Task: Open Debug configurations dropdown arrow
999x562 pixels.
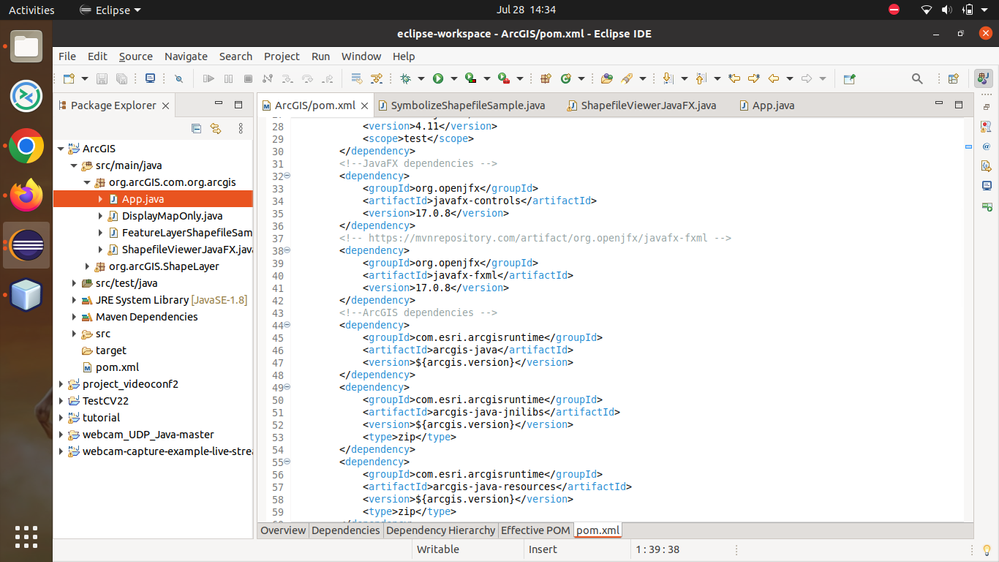Action: coord(421,79)
